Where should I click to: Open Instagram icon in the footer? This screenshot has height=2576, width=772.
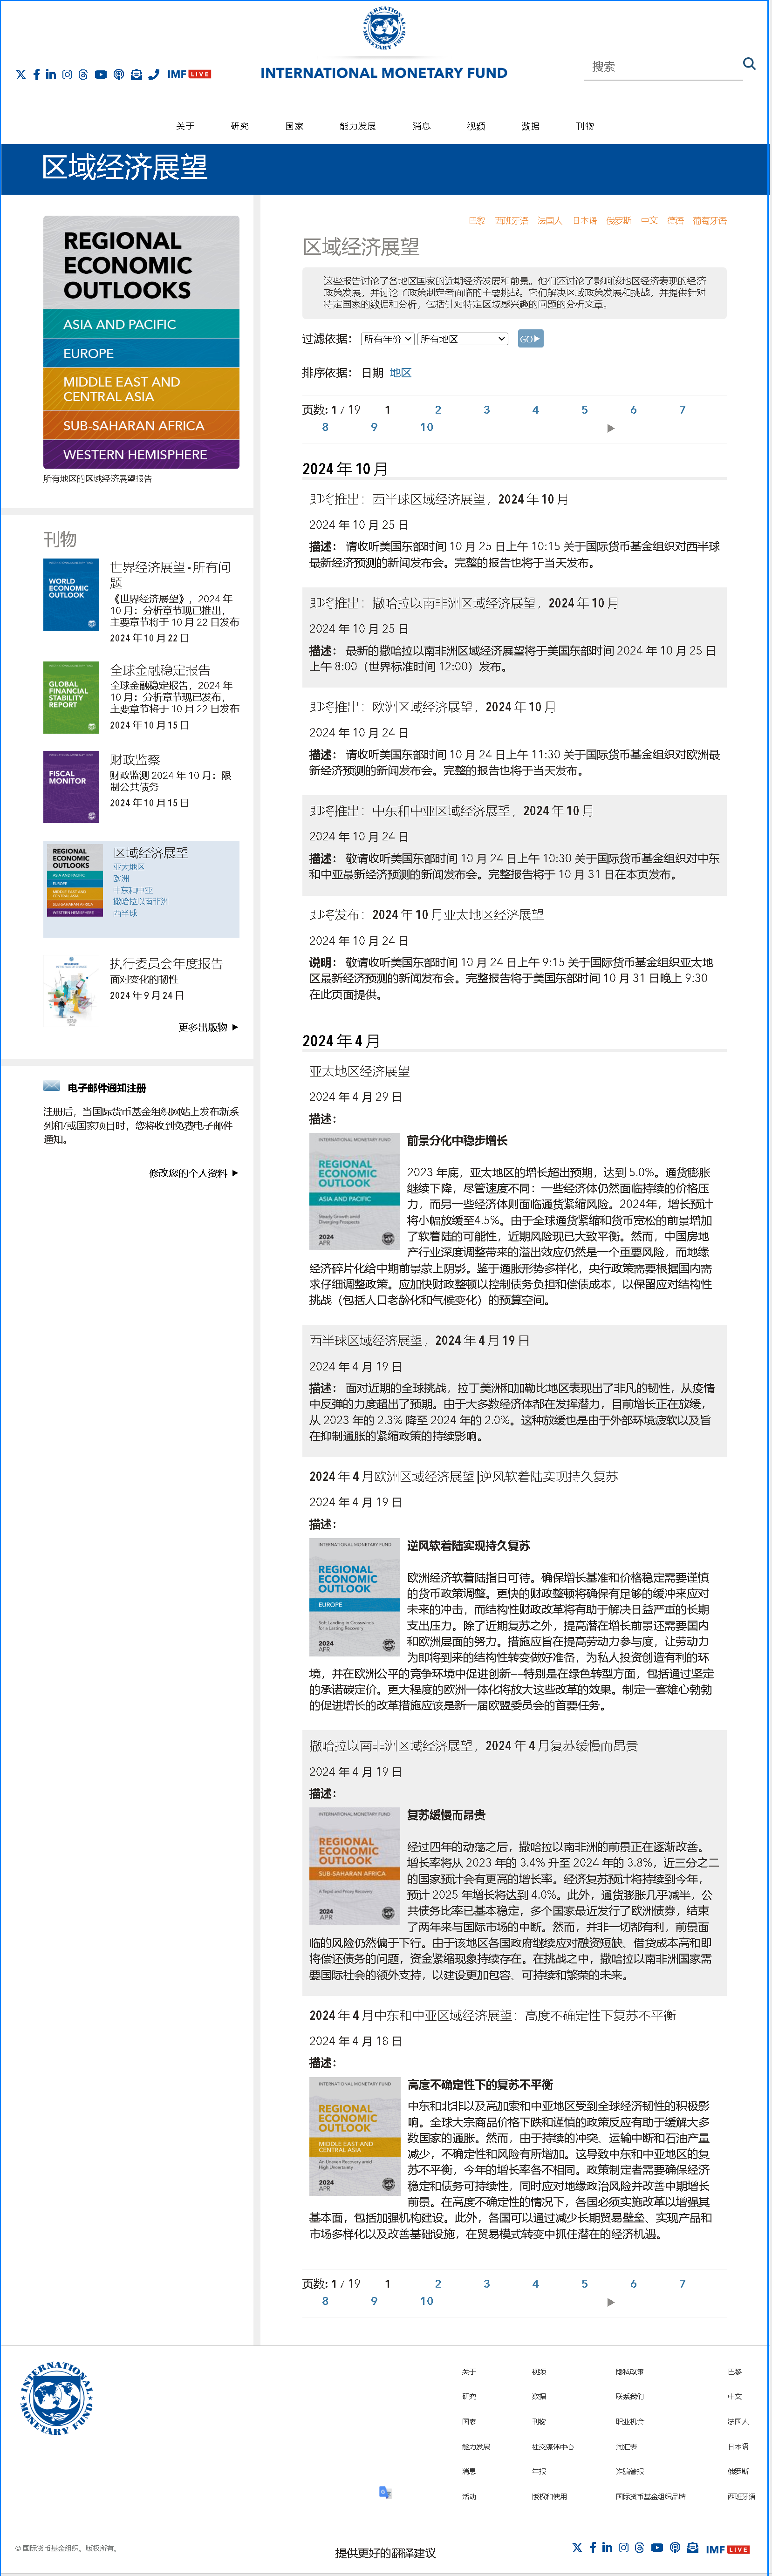click(623, 2547)
